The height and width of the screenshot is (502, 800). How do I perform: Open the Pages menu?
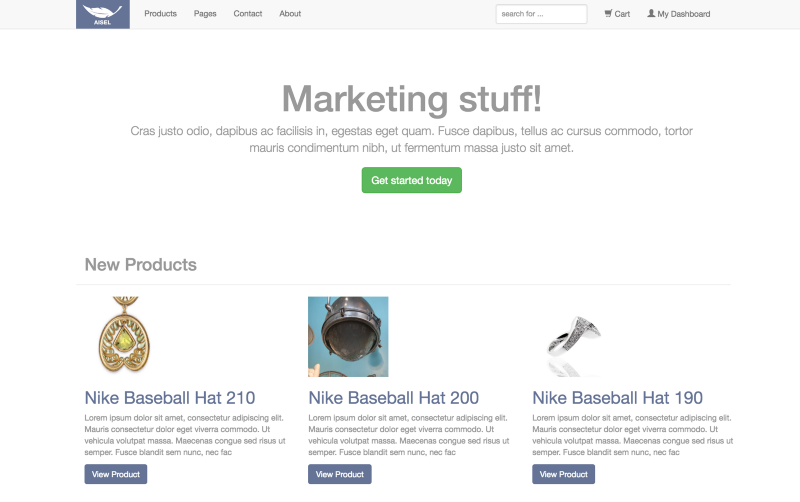pos(205,14)
